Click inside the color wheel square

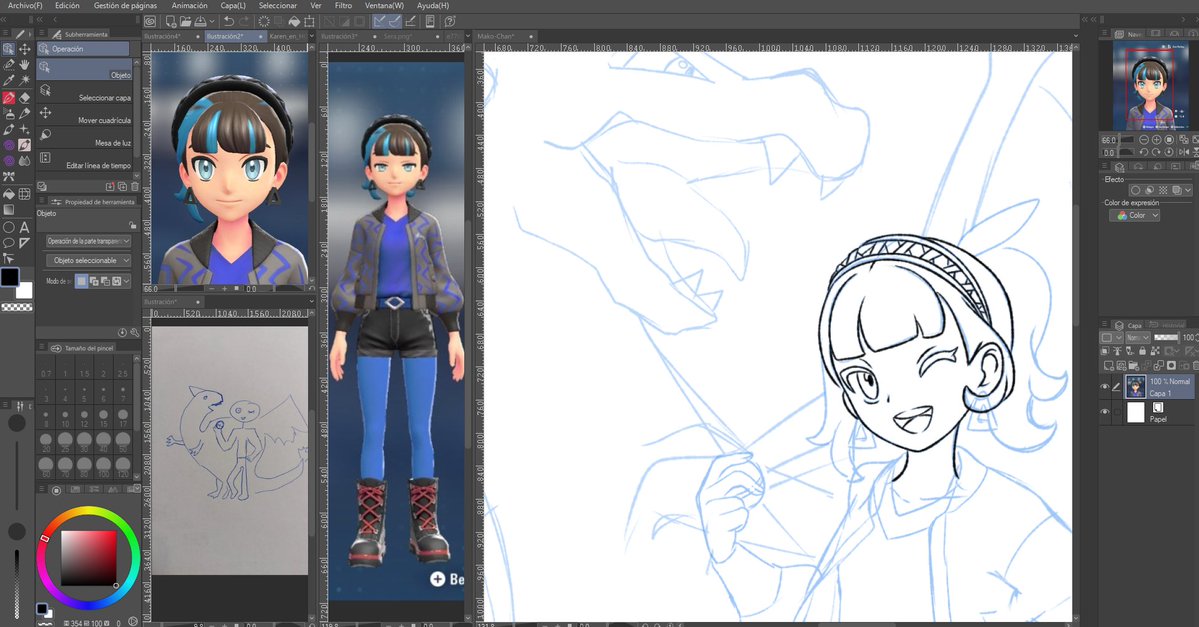pos(89,557)
